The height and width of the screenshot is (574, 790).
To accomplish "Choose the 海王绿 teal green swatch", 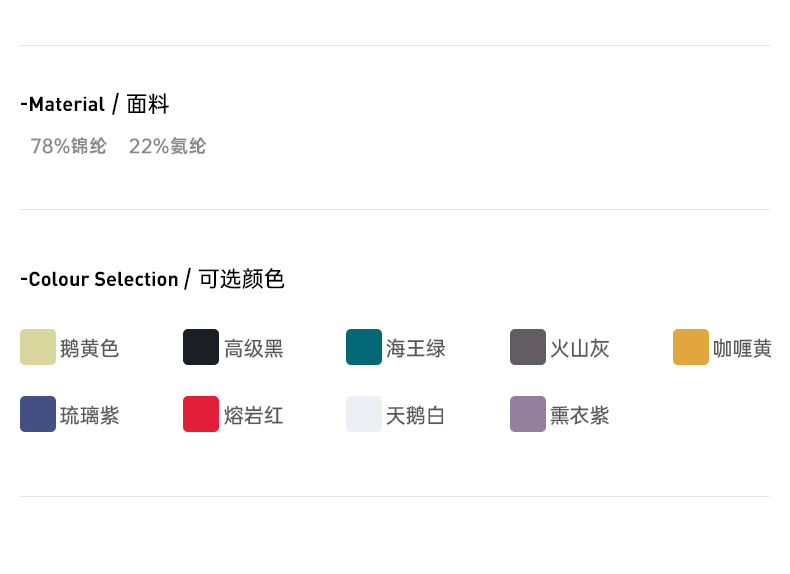I will [x=364, y=347].
